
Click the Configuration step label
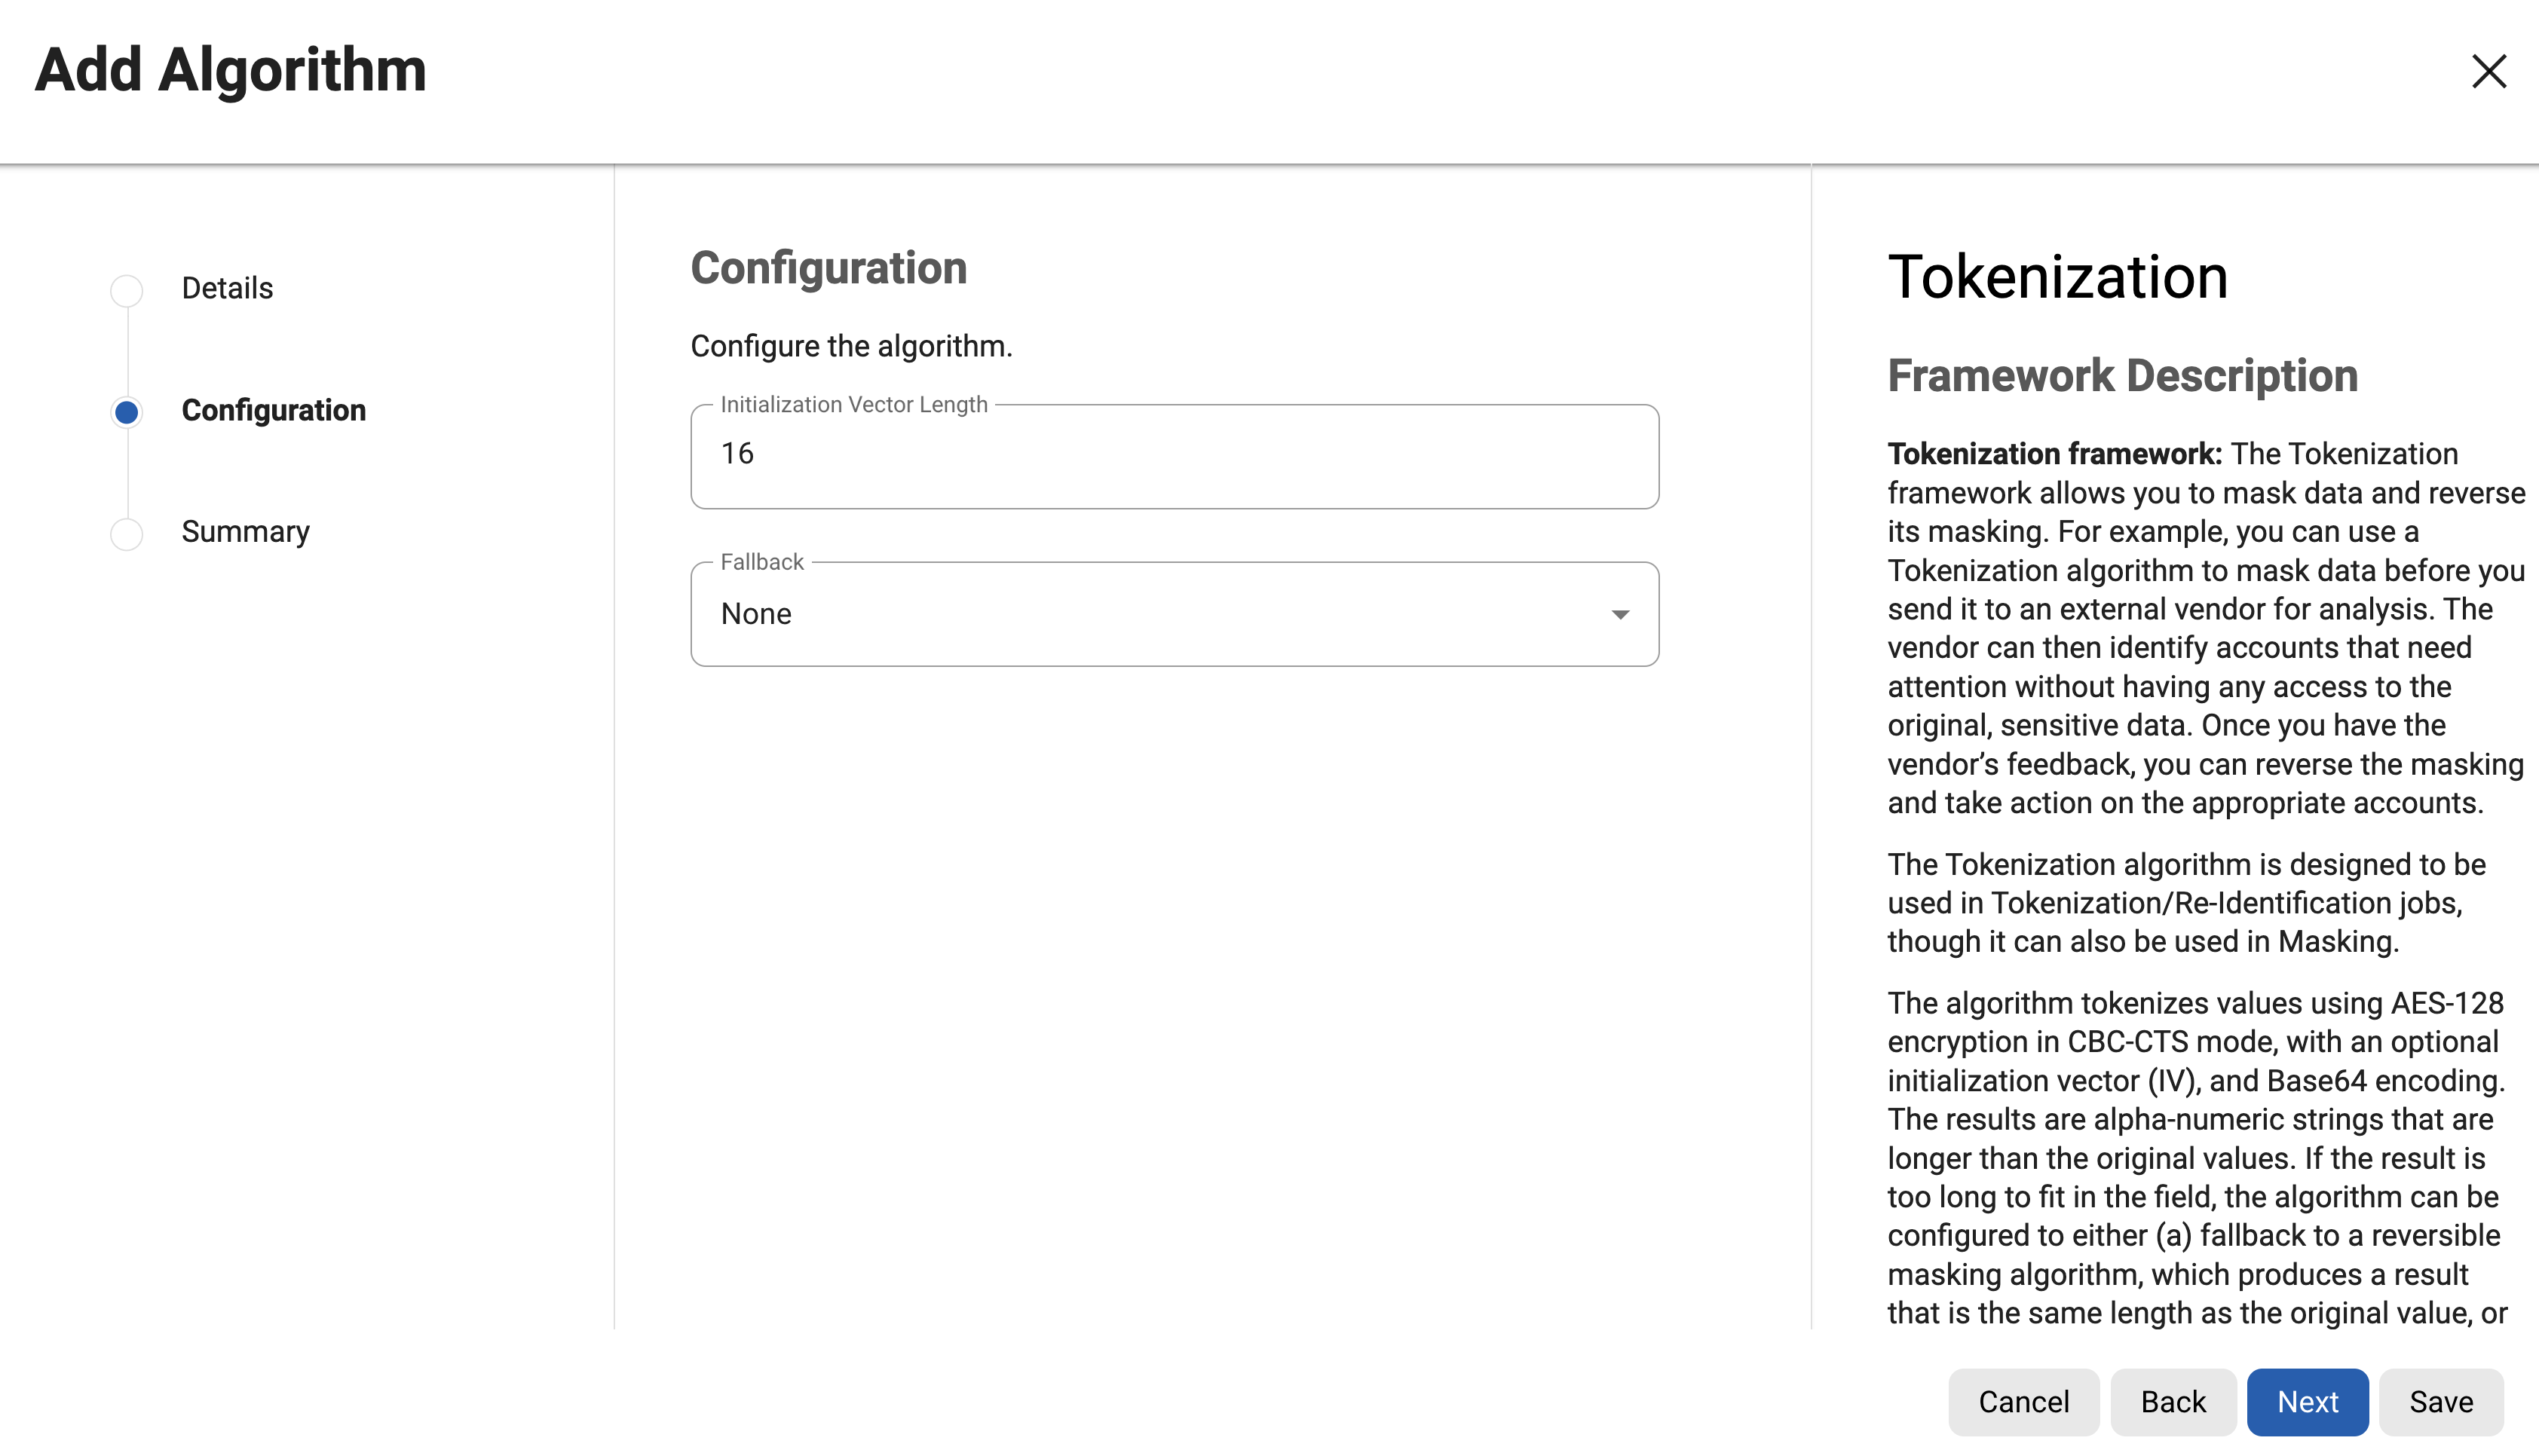[x=273, y=410]
